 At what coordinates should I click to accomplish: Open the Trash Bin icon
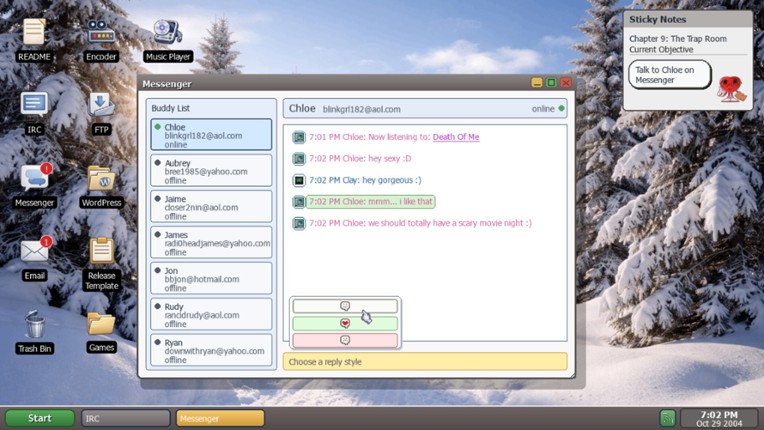coord(35,328)
